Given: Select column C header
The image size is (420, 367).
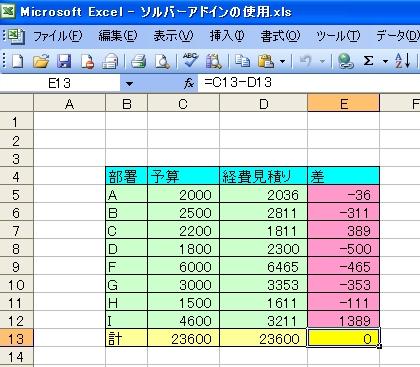Looking at the screenshot, I should (183, 104).
